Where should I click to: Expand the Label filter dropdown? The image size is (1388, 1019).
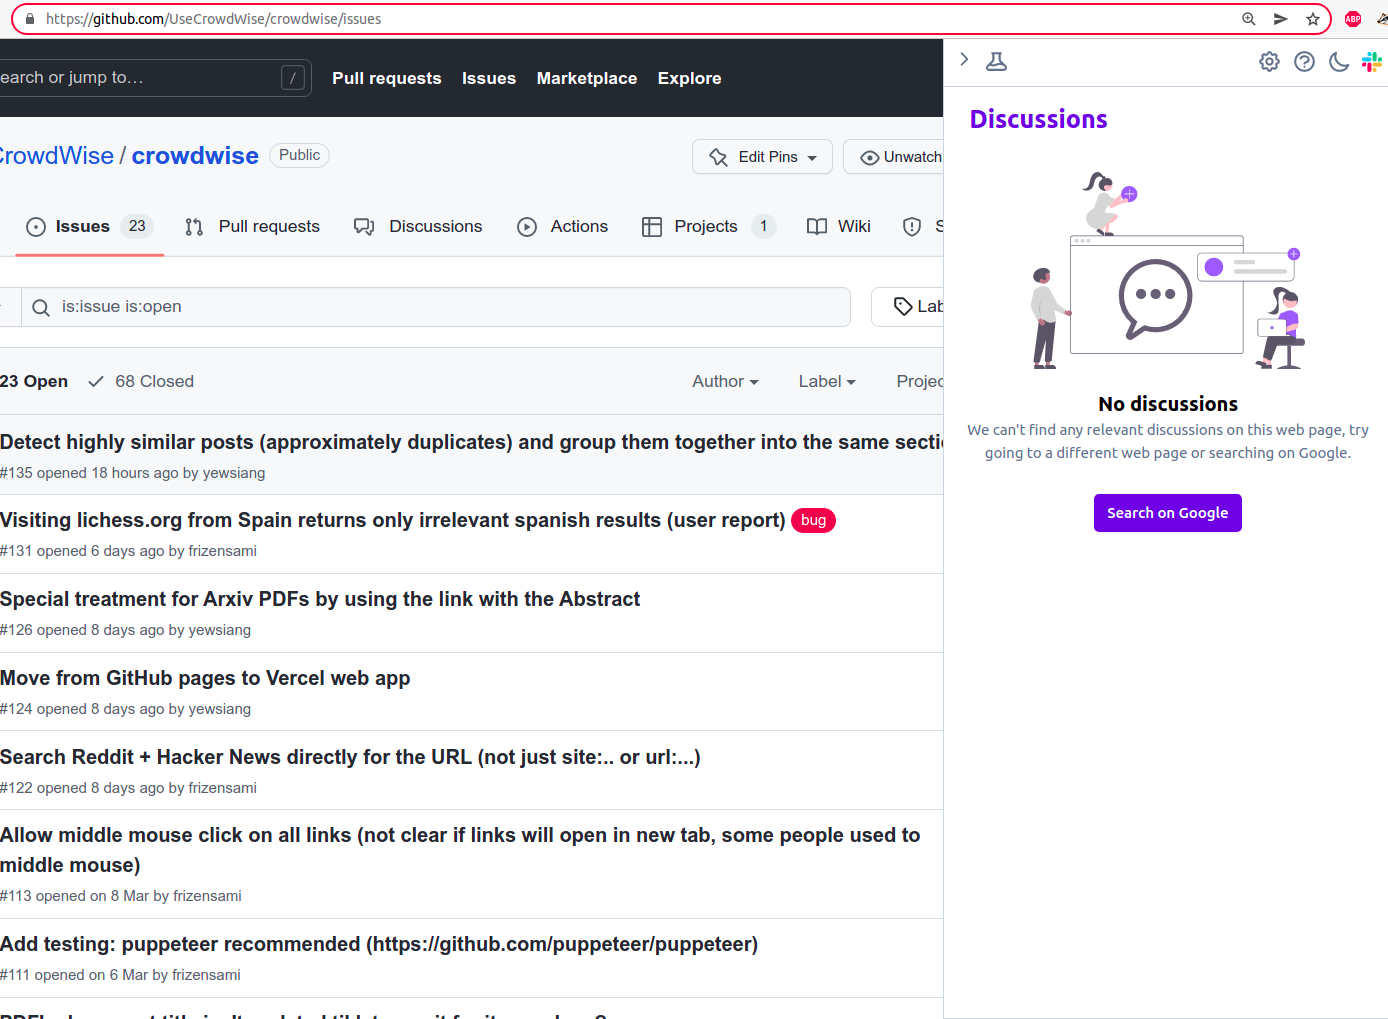tap(827, 381)
